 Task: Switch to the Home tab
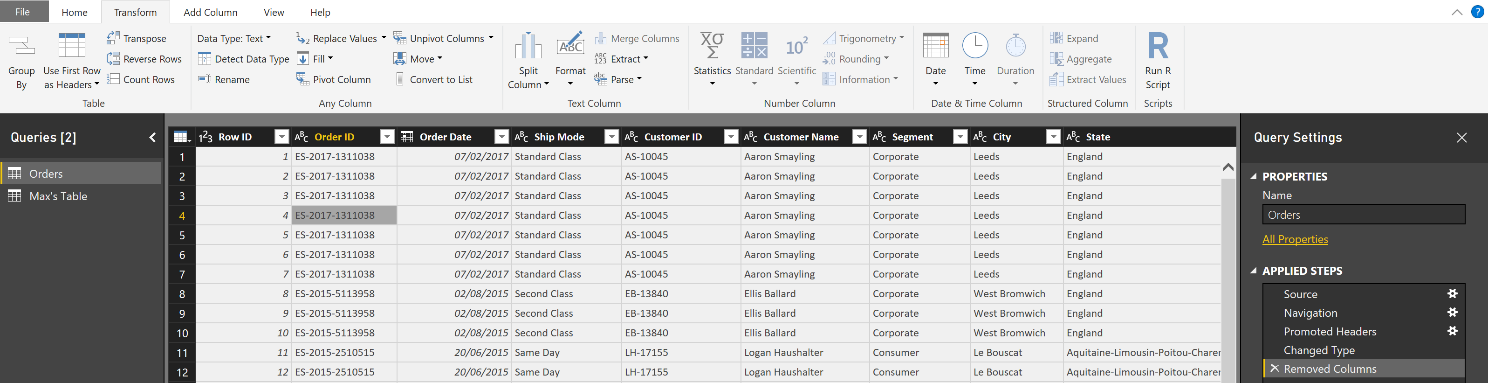(74, 12)
